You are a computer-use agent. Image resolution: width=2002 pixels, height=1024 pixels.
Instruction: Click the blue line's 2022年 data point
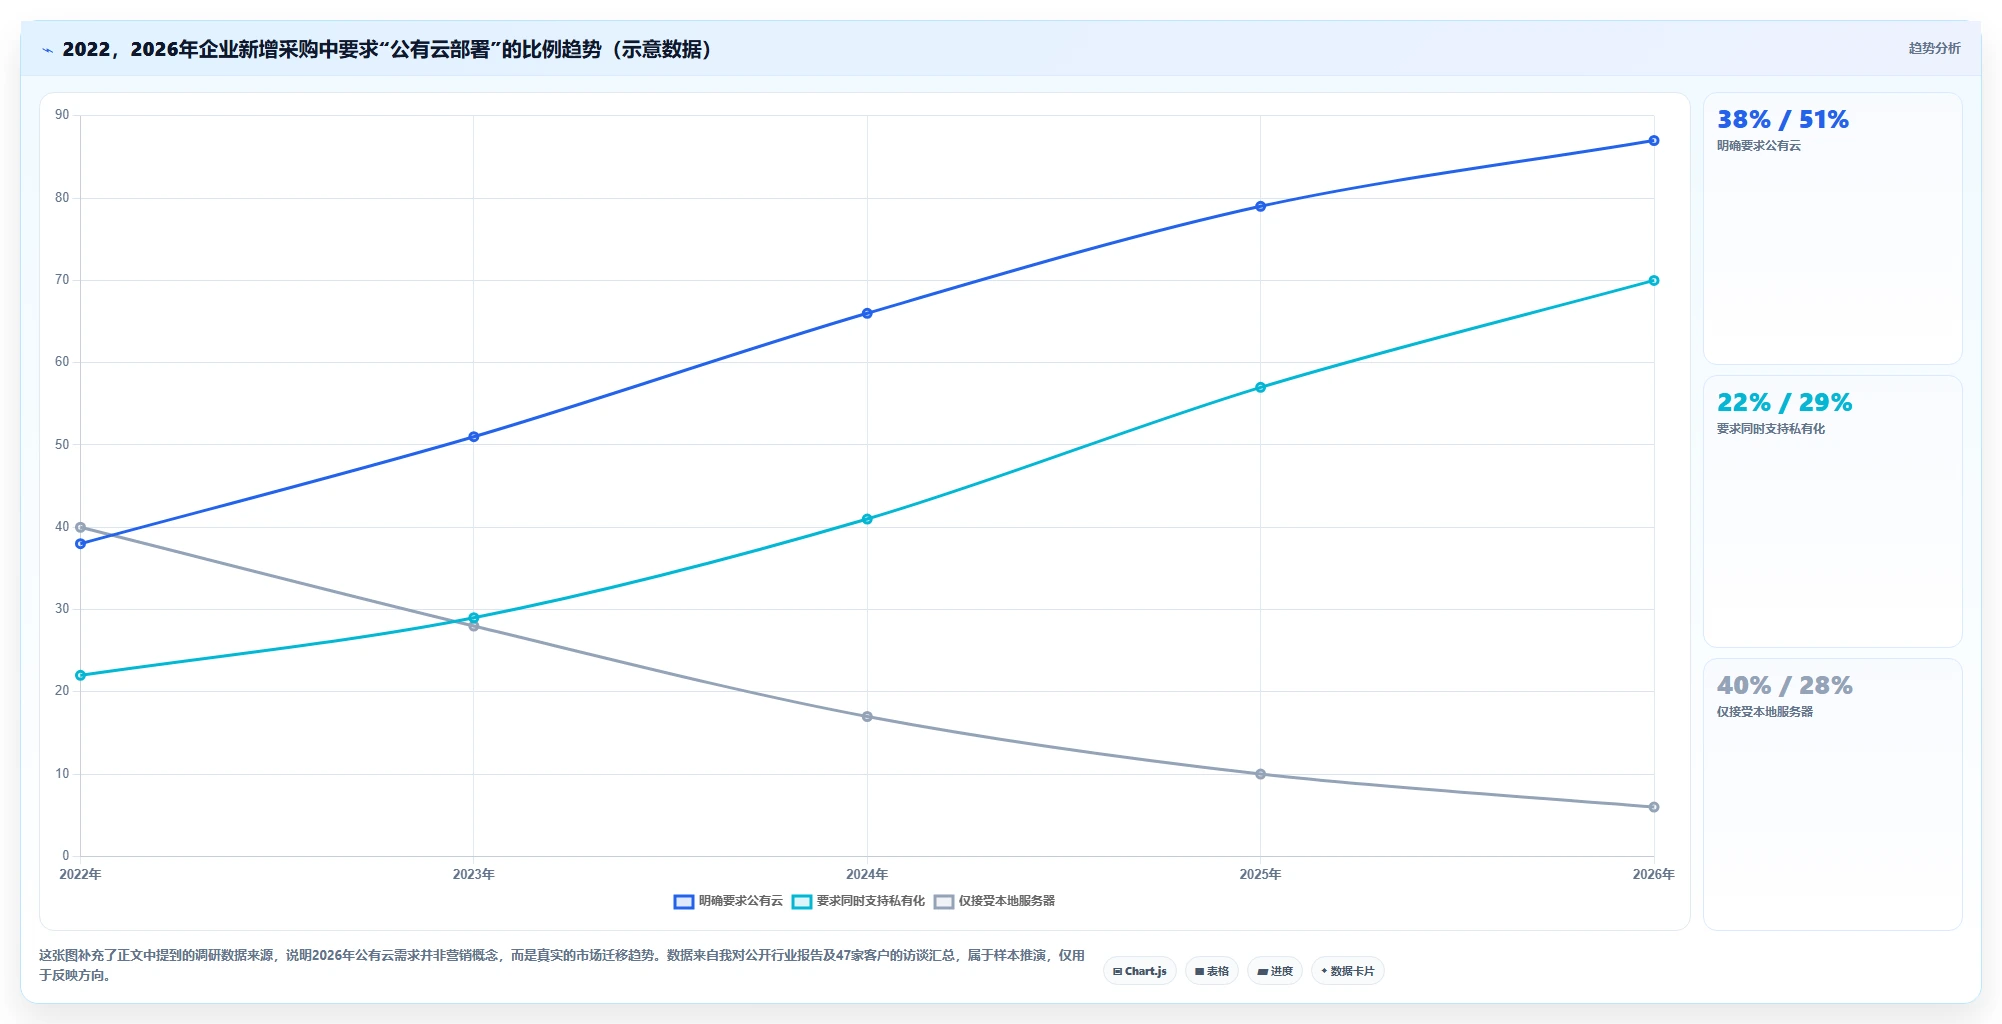click(x=81, y=544)
